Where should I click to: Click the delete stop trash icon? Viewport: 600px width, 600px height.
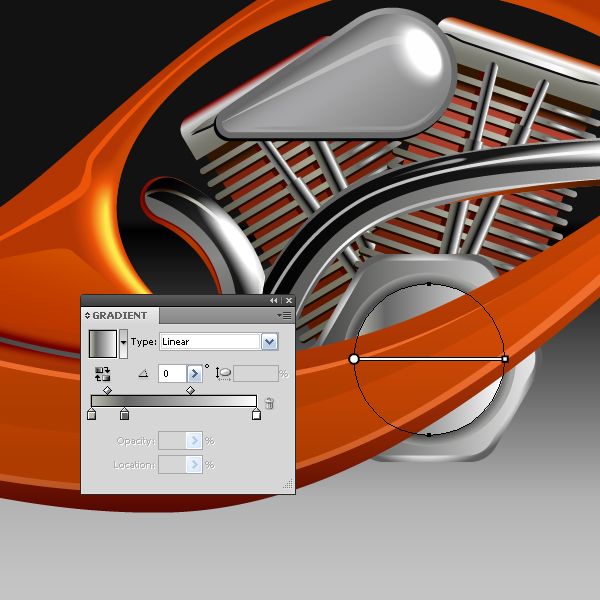point(269,403)
